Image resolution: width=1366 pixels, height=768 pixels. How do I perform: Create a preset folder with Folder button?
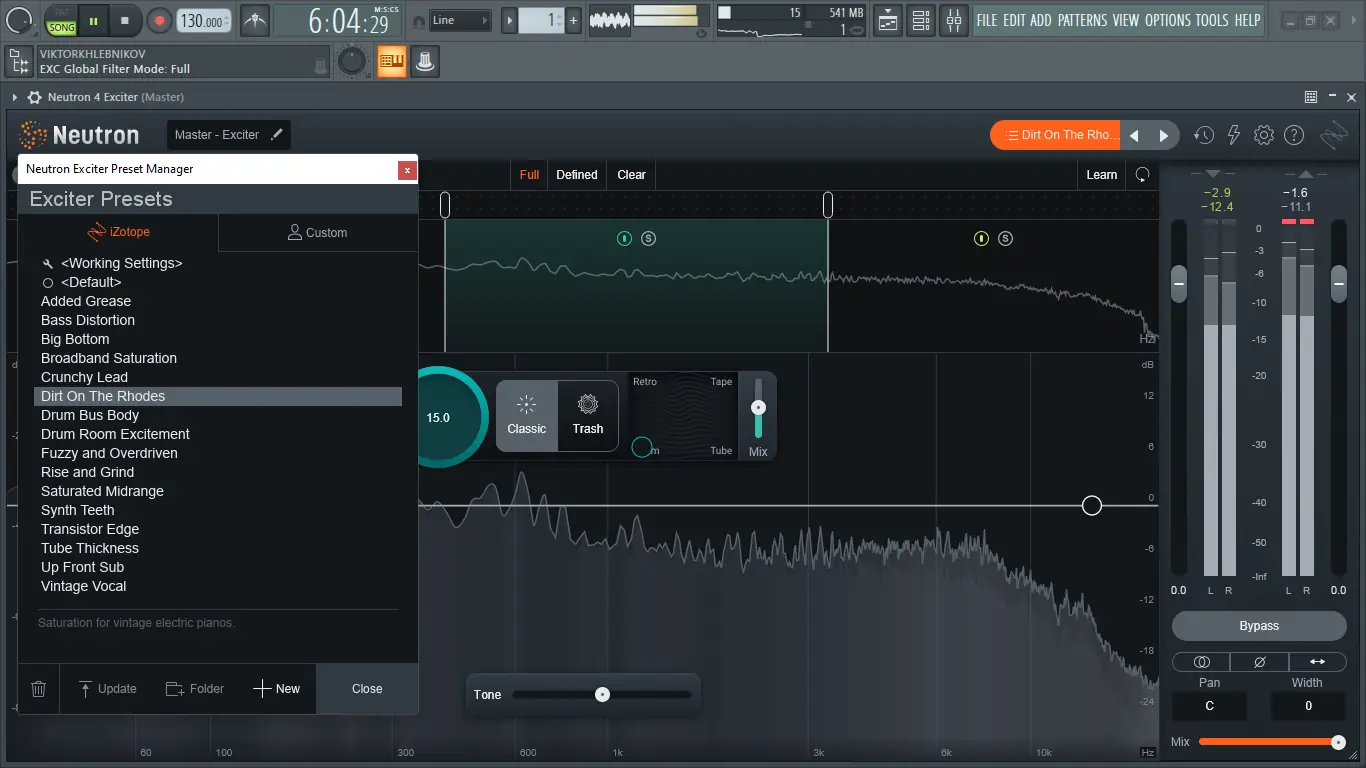[194, 688]
